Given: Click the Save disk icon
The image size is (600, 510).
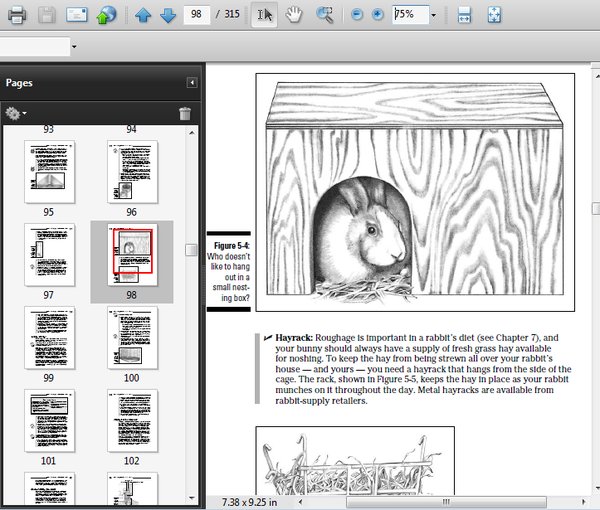Looking at the screenshot, I should click(x=47, y=15).
